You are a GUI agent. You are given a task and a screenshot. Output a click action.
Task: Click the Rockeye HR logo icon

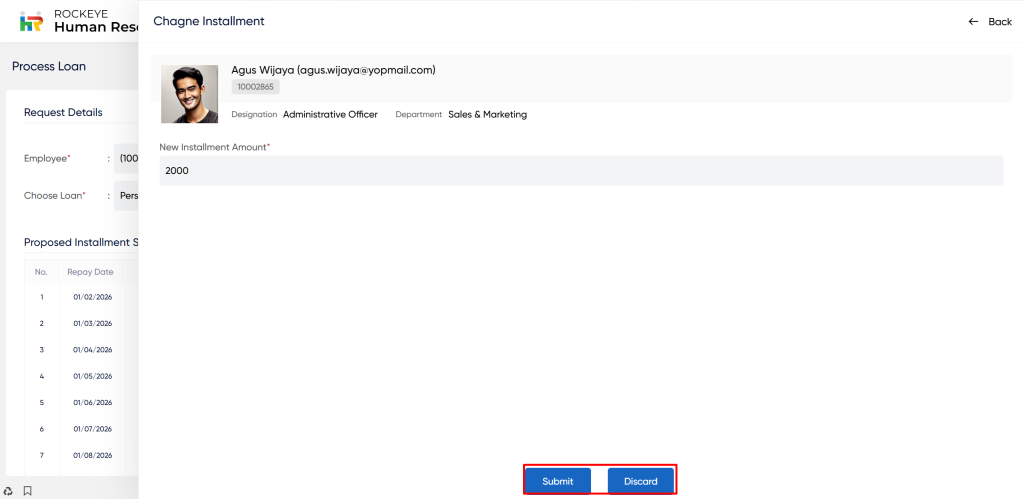click(x=32, y=22)
